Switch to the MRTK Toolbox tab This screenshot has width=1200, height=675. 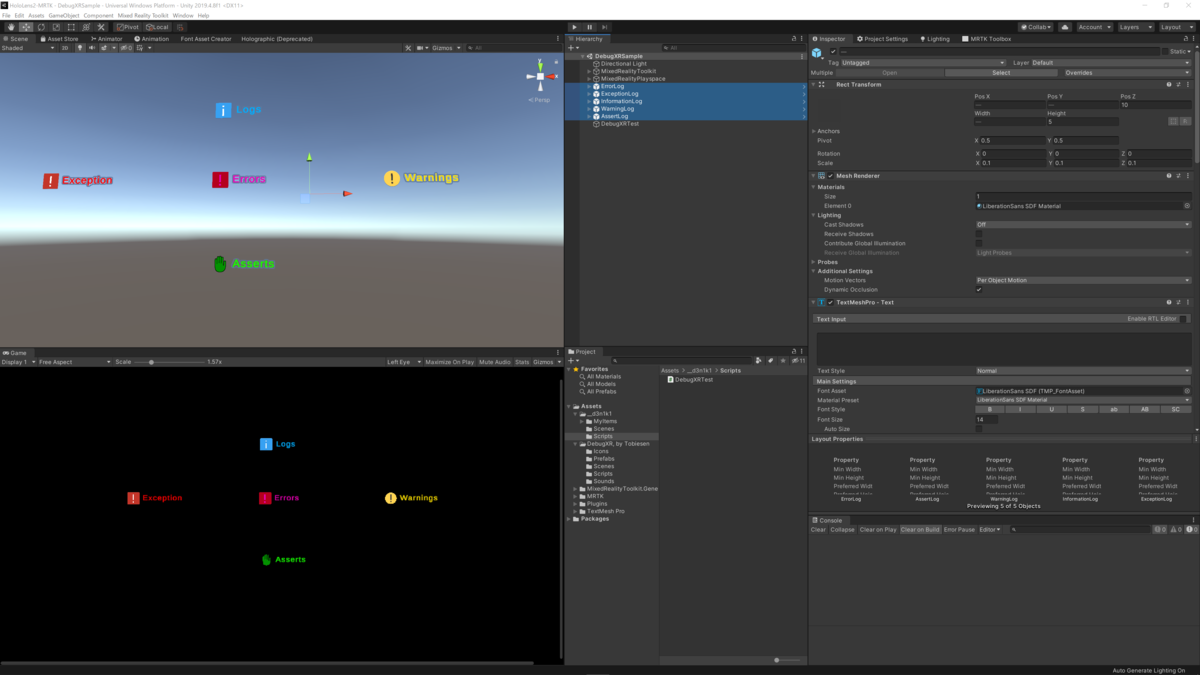(x=987, y=39)
